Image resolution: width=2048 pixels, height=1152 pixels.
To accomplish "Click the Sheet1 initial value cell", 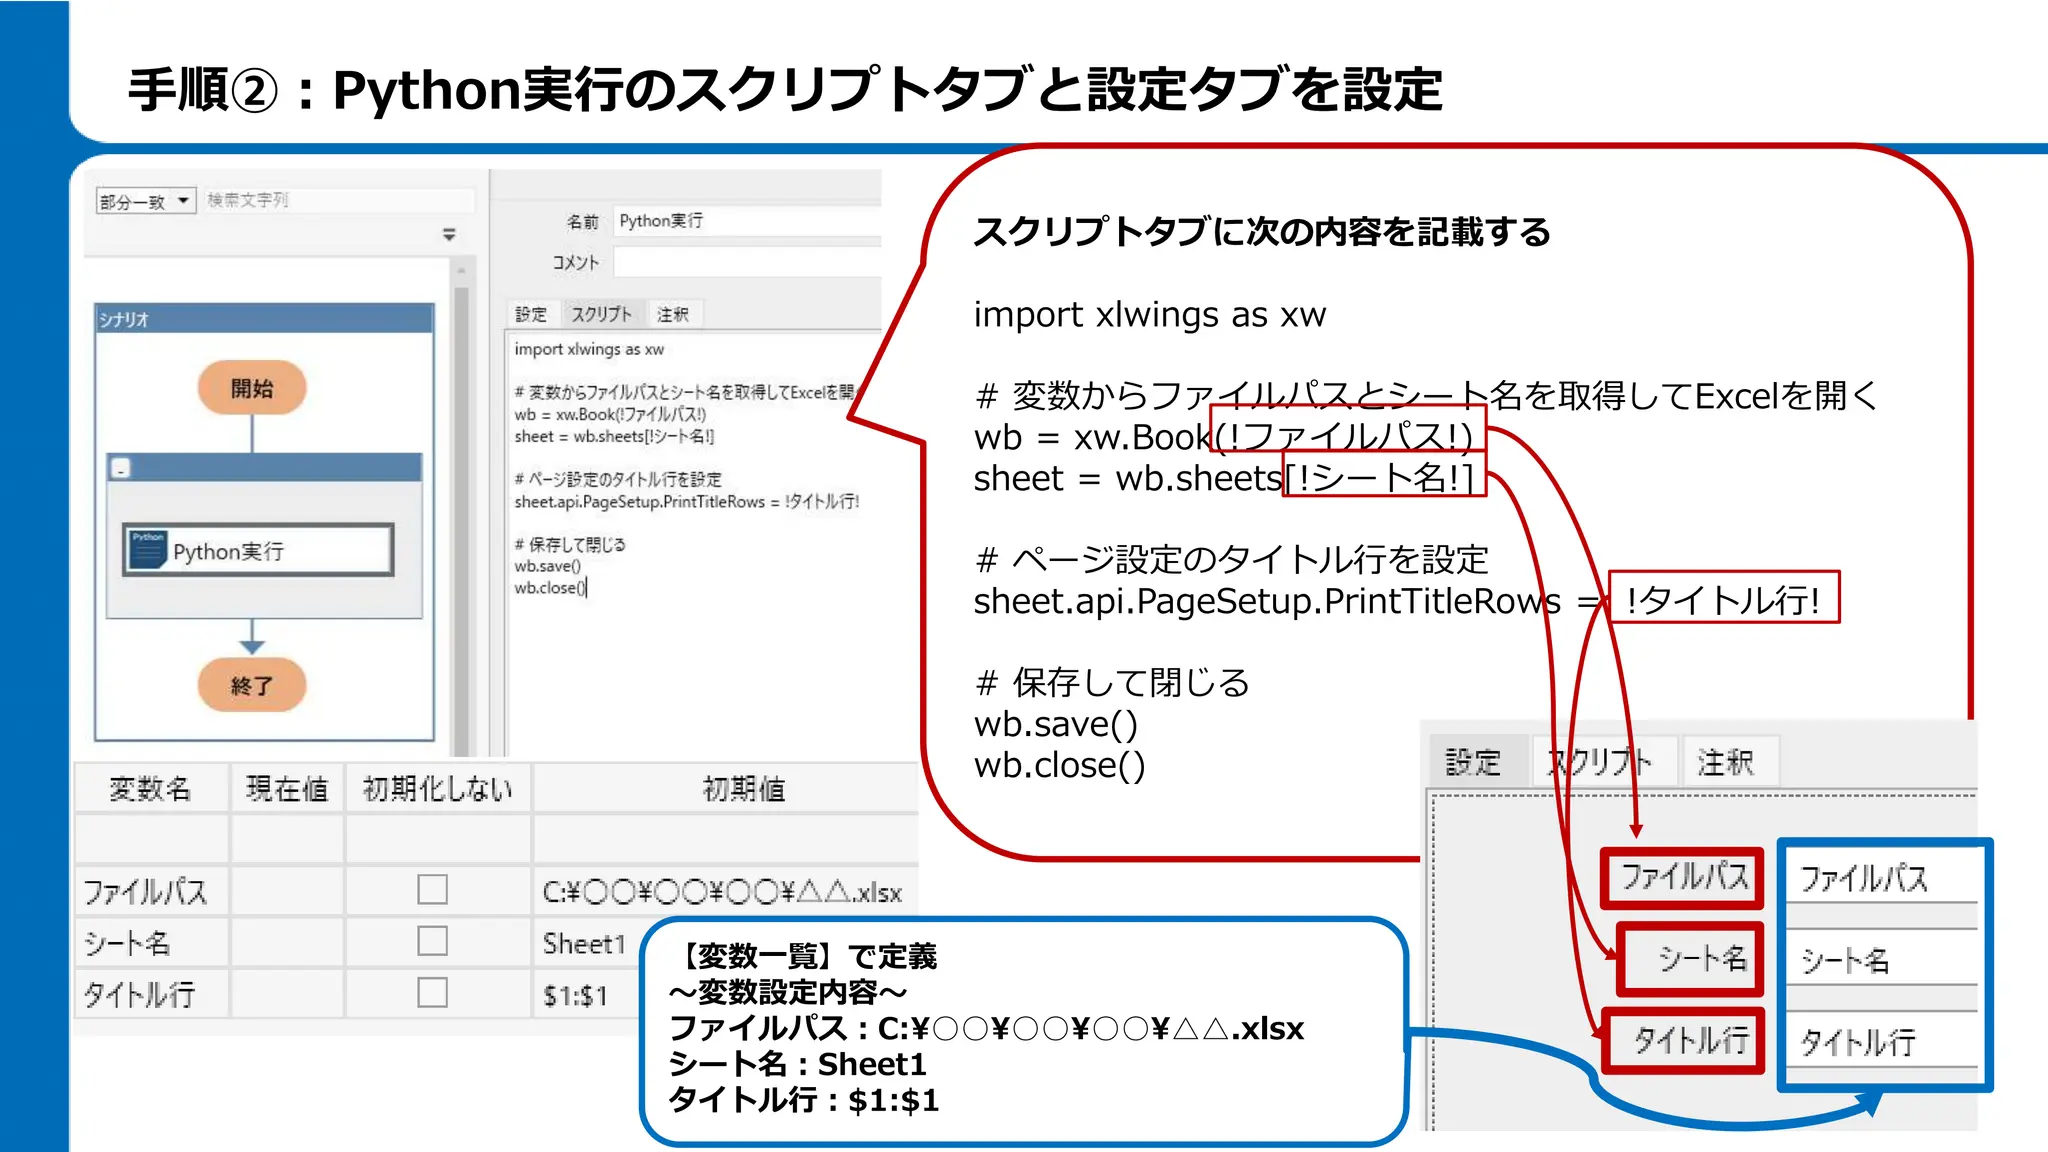I will (x=586, y=943).
